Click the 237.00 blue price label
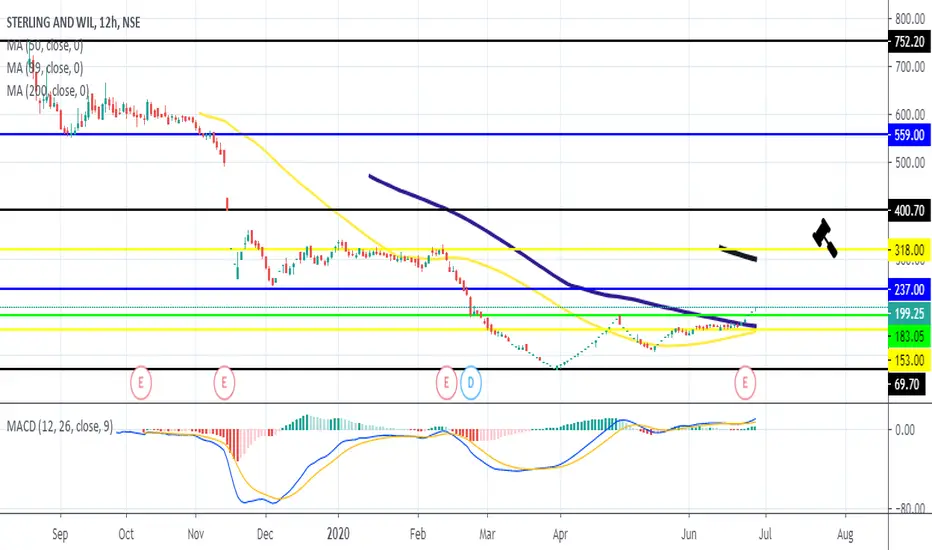 pos(909,290)
